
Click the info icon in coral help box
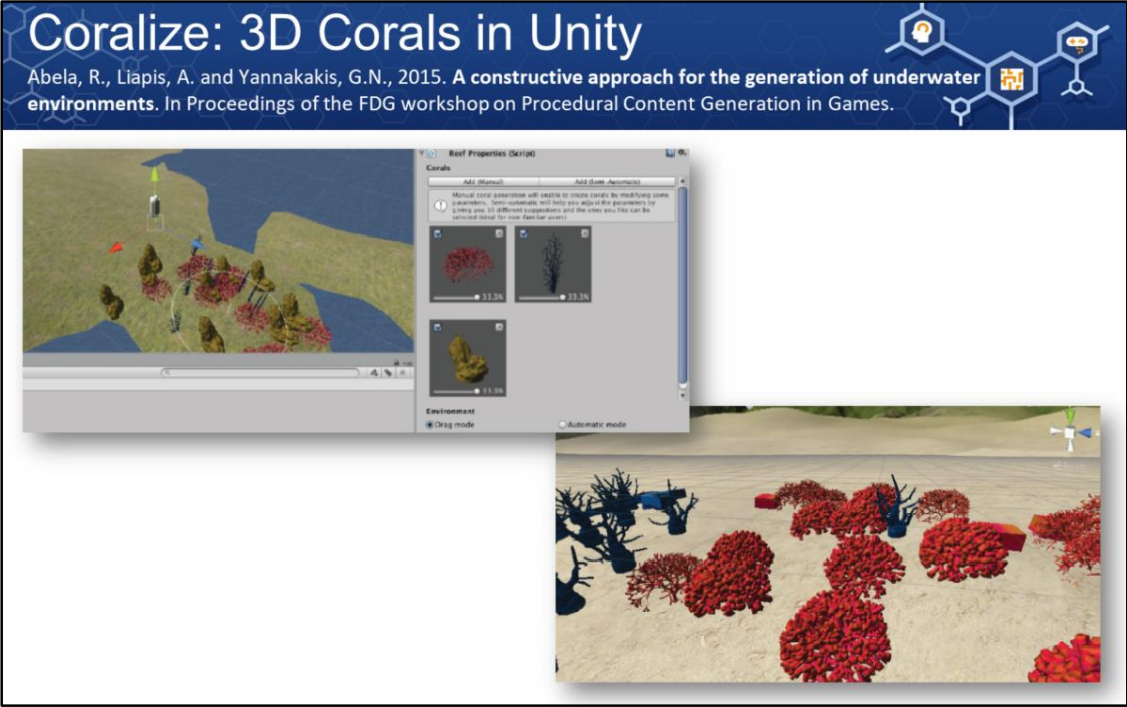coord(441,205)
